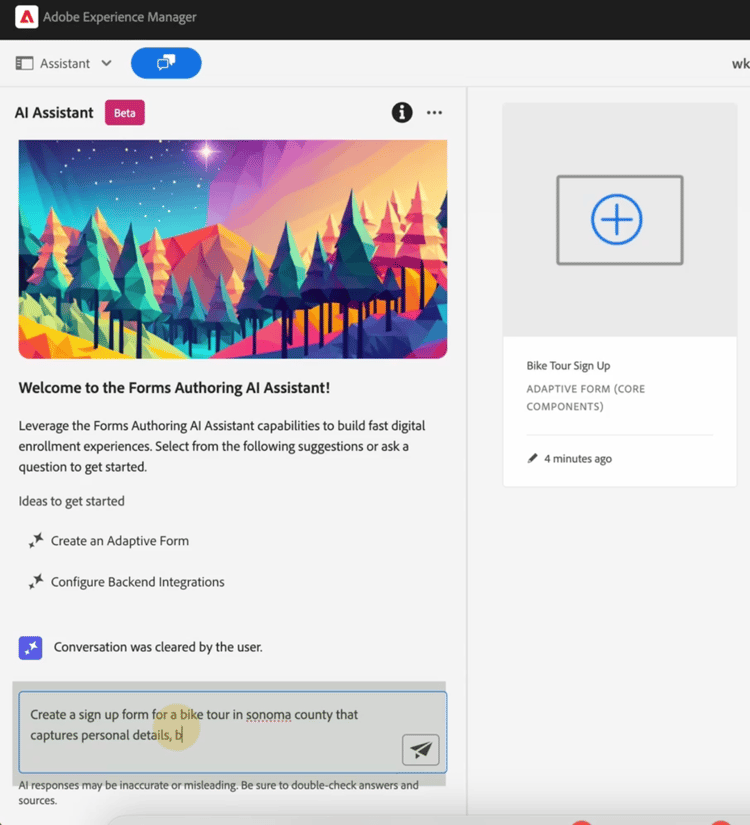Click the Adobe logo icon

[x=26, y=17]
